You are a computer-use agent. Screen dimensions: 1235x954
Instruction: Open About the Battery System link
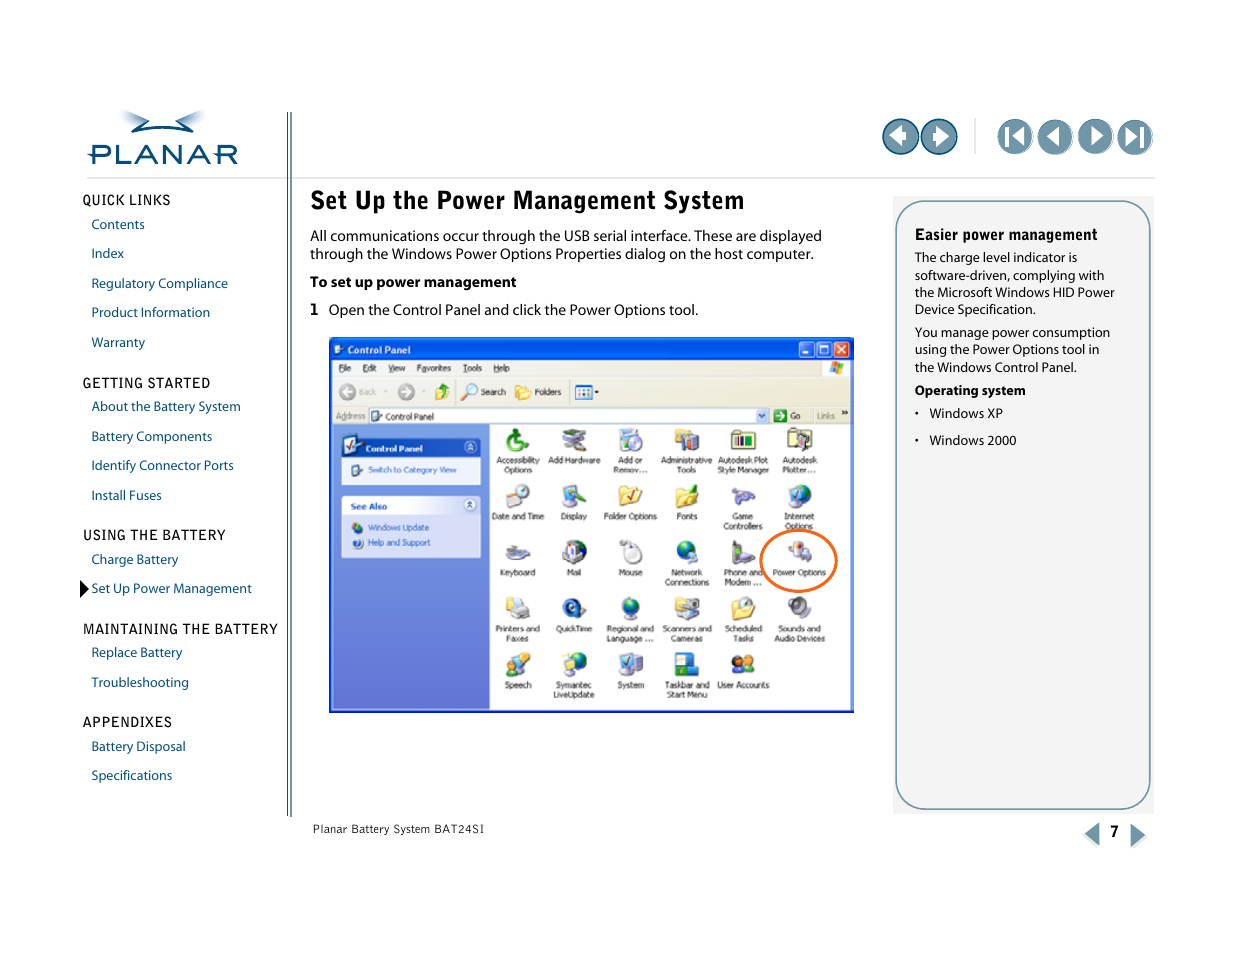coord(166,407)
